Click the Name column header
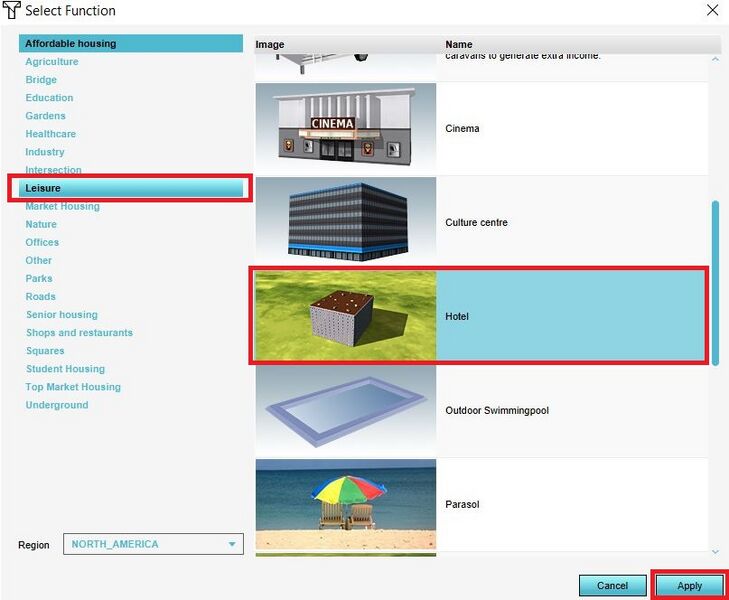729x600 pixels. coord(459,45)
